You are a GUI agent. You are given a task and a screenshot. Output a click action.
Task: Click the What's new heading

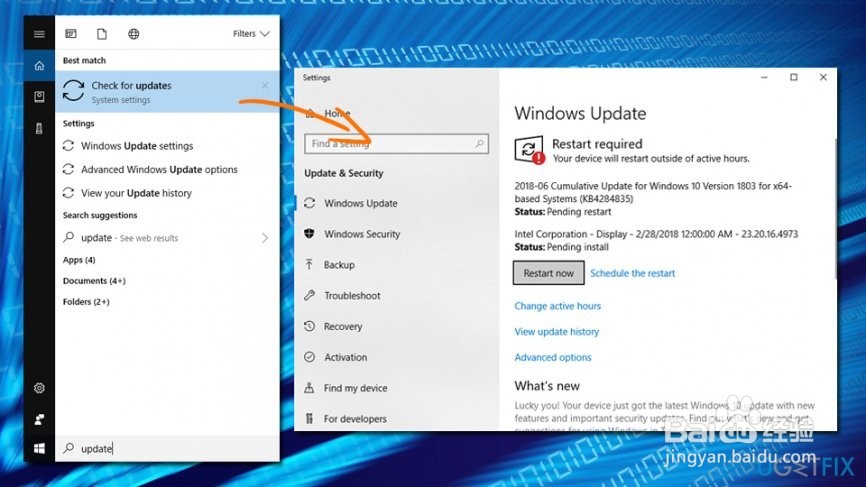click(x=547, y=386)
